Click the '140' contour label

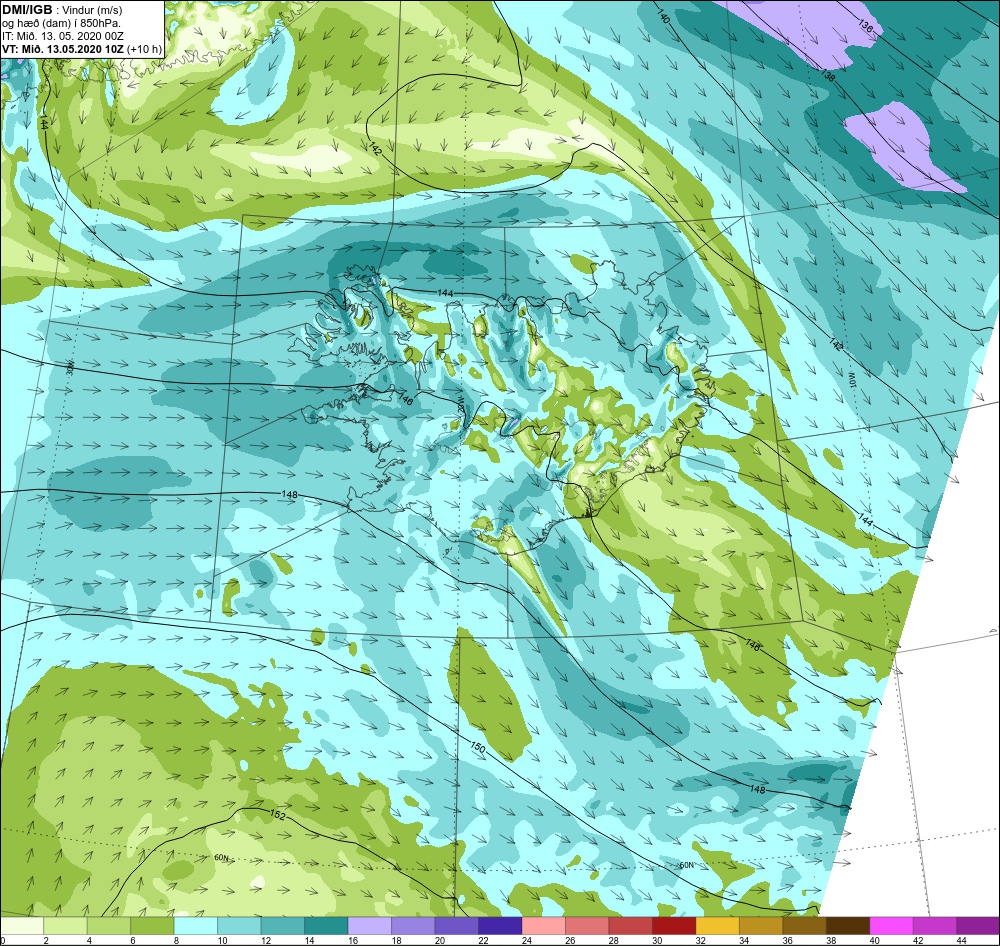pos(663,17)
